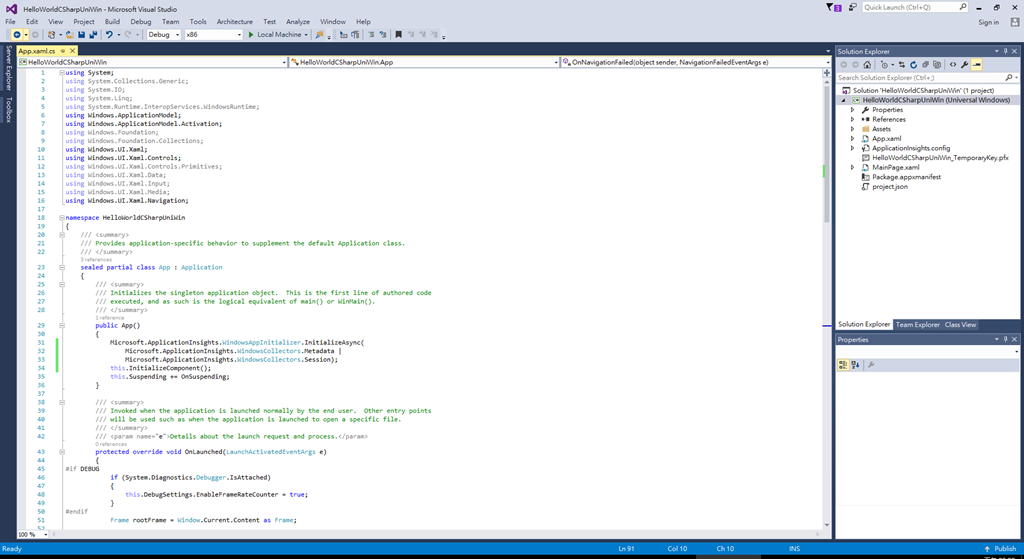Click the notifications flag icon in title bar

pyautogui.click(x=833, y=7)
